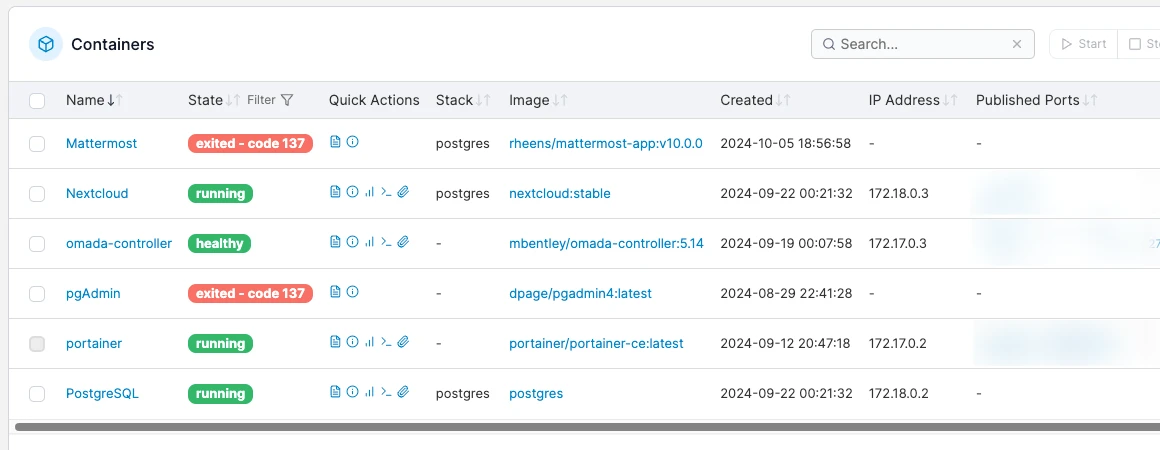Open exec console for PostgreSQL container
This screenshot has width=1160, height=450.
(386, 393)
